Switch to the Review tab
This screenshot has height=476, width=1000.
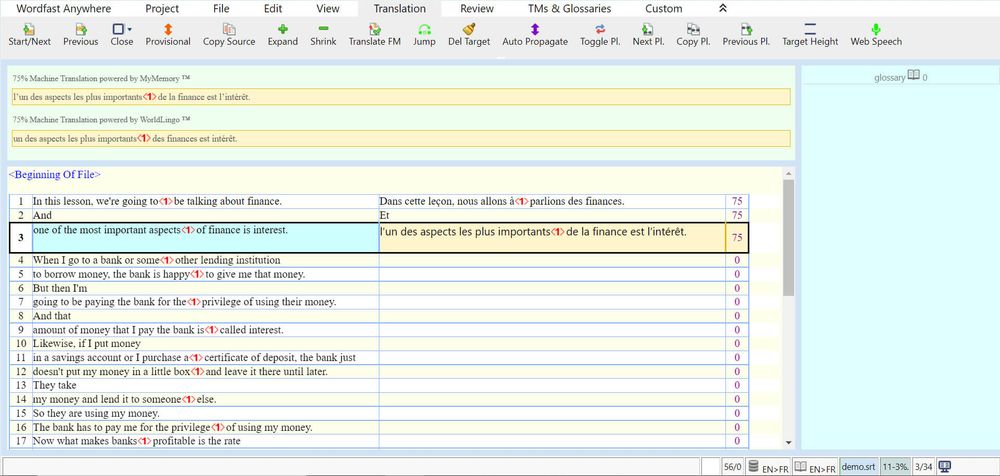click(477, 8)
